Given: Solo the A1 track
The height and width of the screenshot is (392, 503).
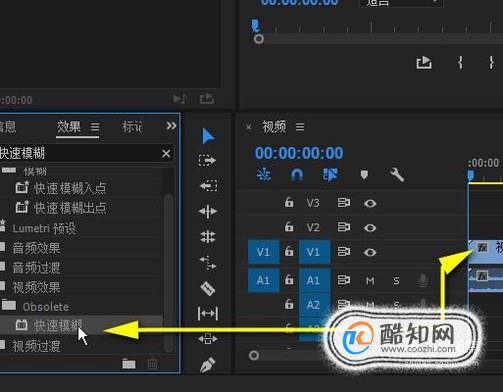Looking at the screenshot, I should [396, 281].
